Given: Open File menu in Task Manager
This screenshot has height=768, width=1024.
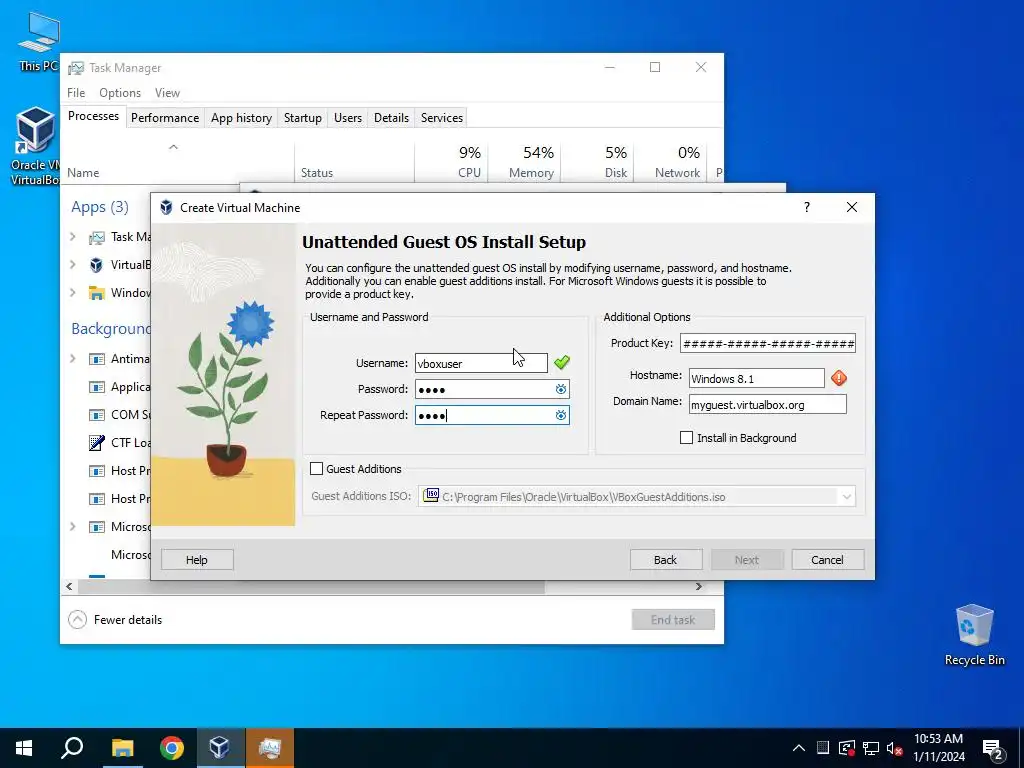Looking at the screenshot, I should pos(76,93).
